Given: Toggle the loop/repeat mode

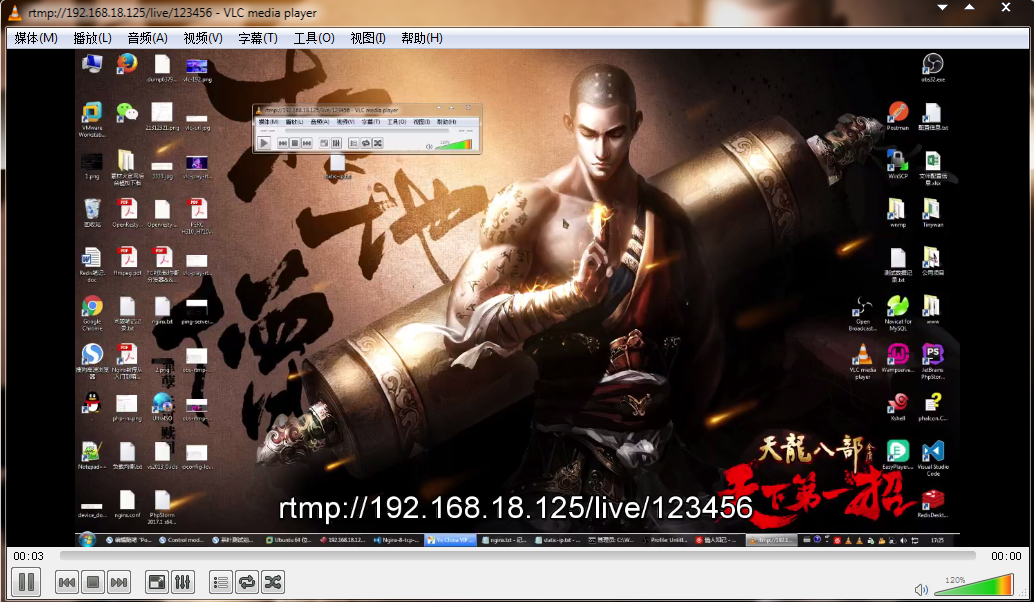Looking at the screenshot, I should (x=247, y=582).
